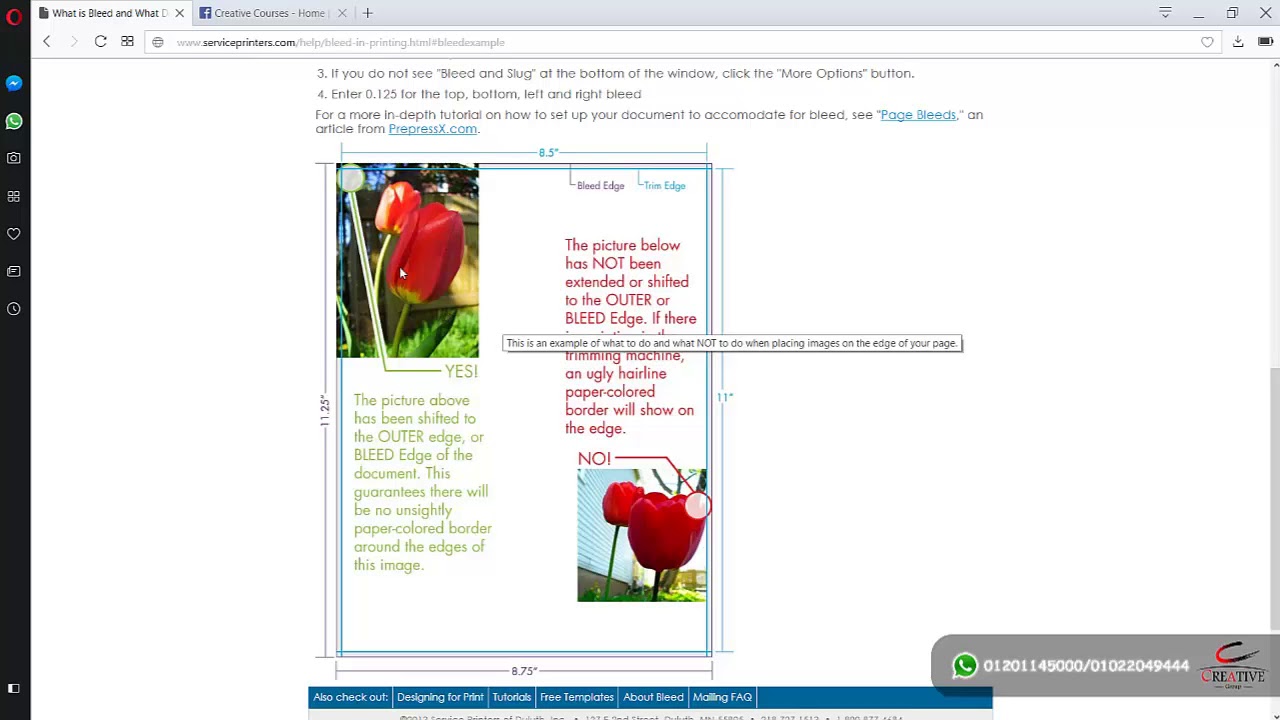Open personal news in the sidebar
1280x720 pixels.
[14, 271]
